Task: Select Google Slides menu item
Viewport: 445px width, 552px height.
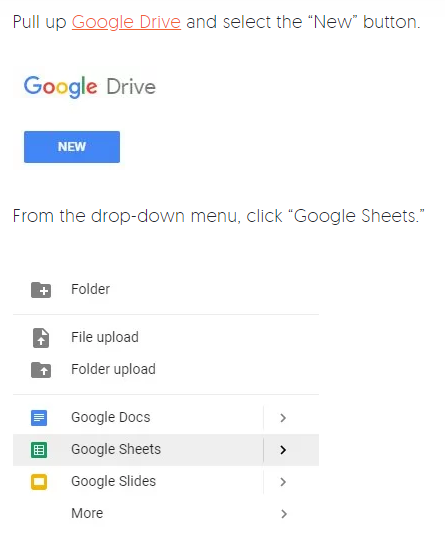Action: pyautogui.click(x=138, y=482)
